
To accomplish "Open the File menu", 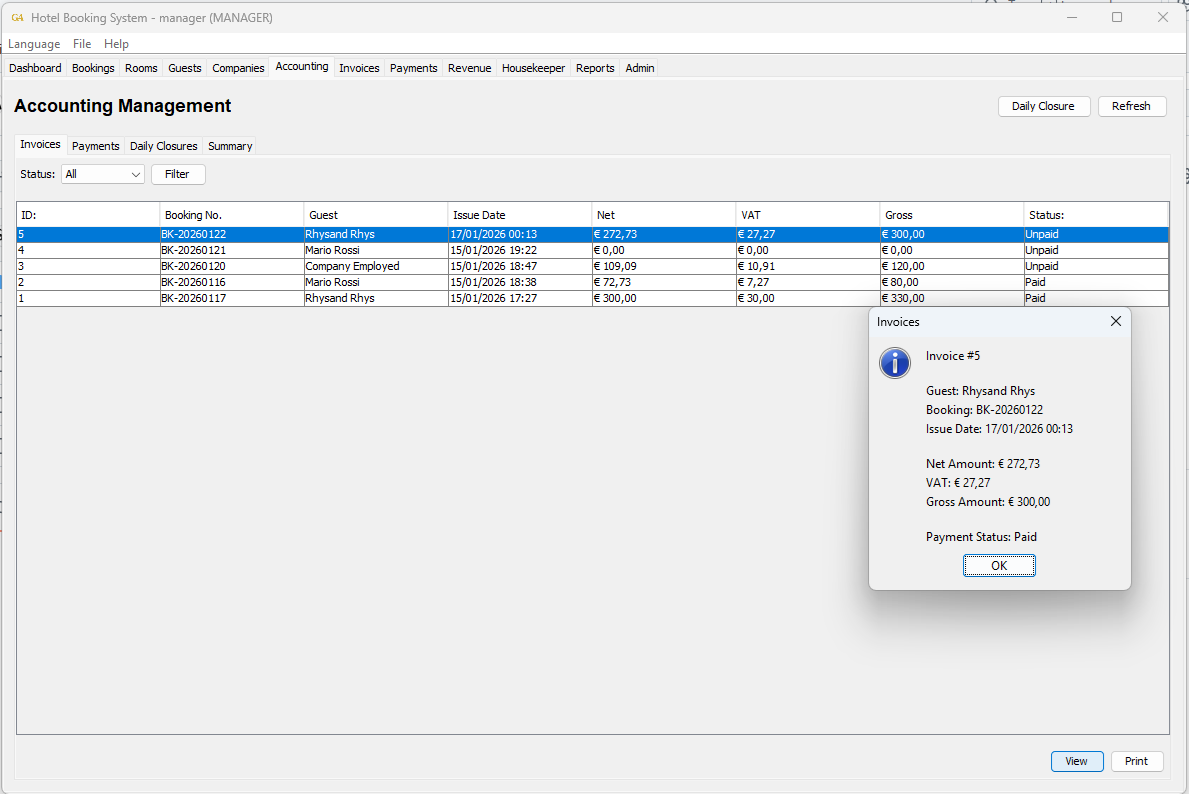I will (82, 44).
